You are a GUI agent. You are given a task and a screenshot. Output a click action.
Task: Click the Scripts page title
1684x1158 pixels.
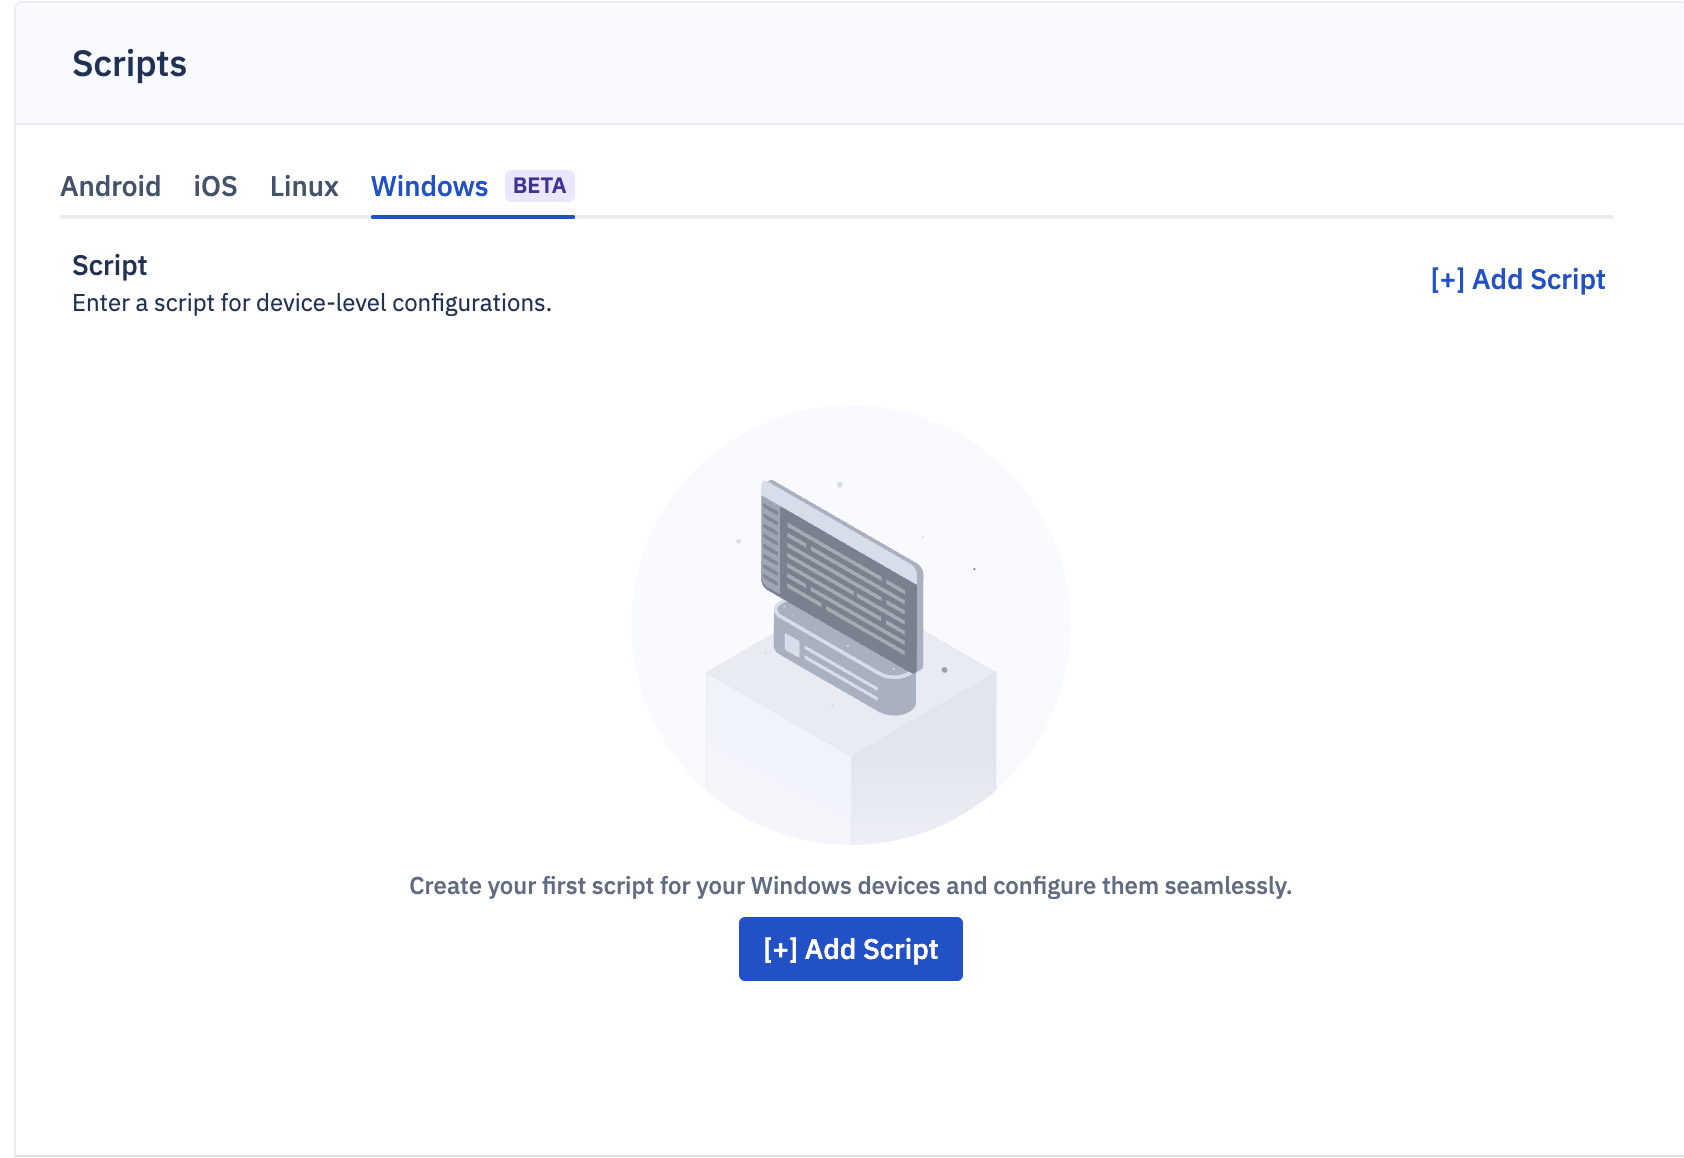pyautogui.click(x=129, y=64)
